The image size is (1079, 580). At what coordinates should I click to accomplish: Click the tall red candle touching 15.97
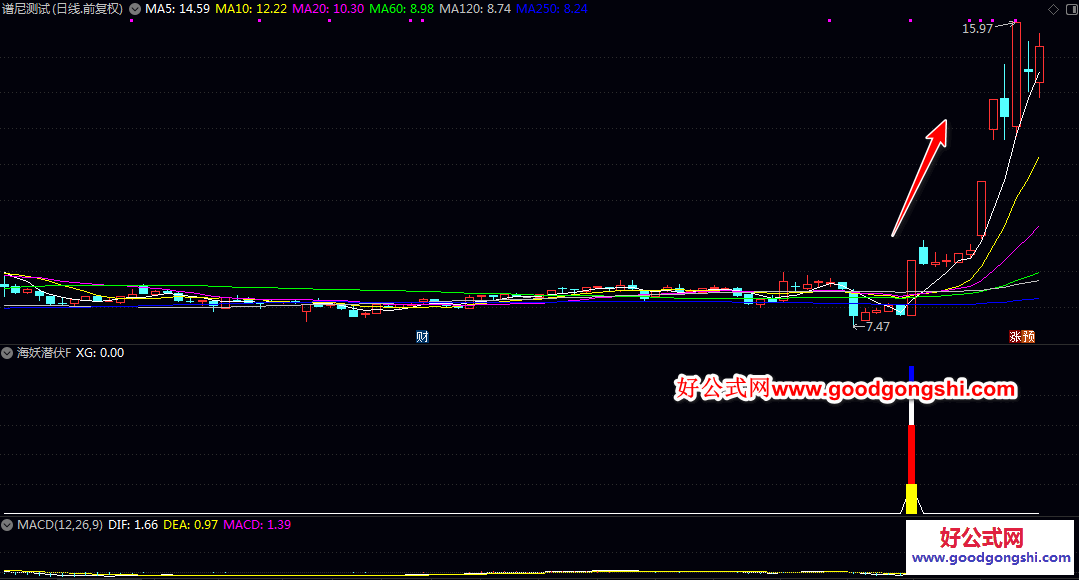click(1016, 74)
